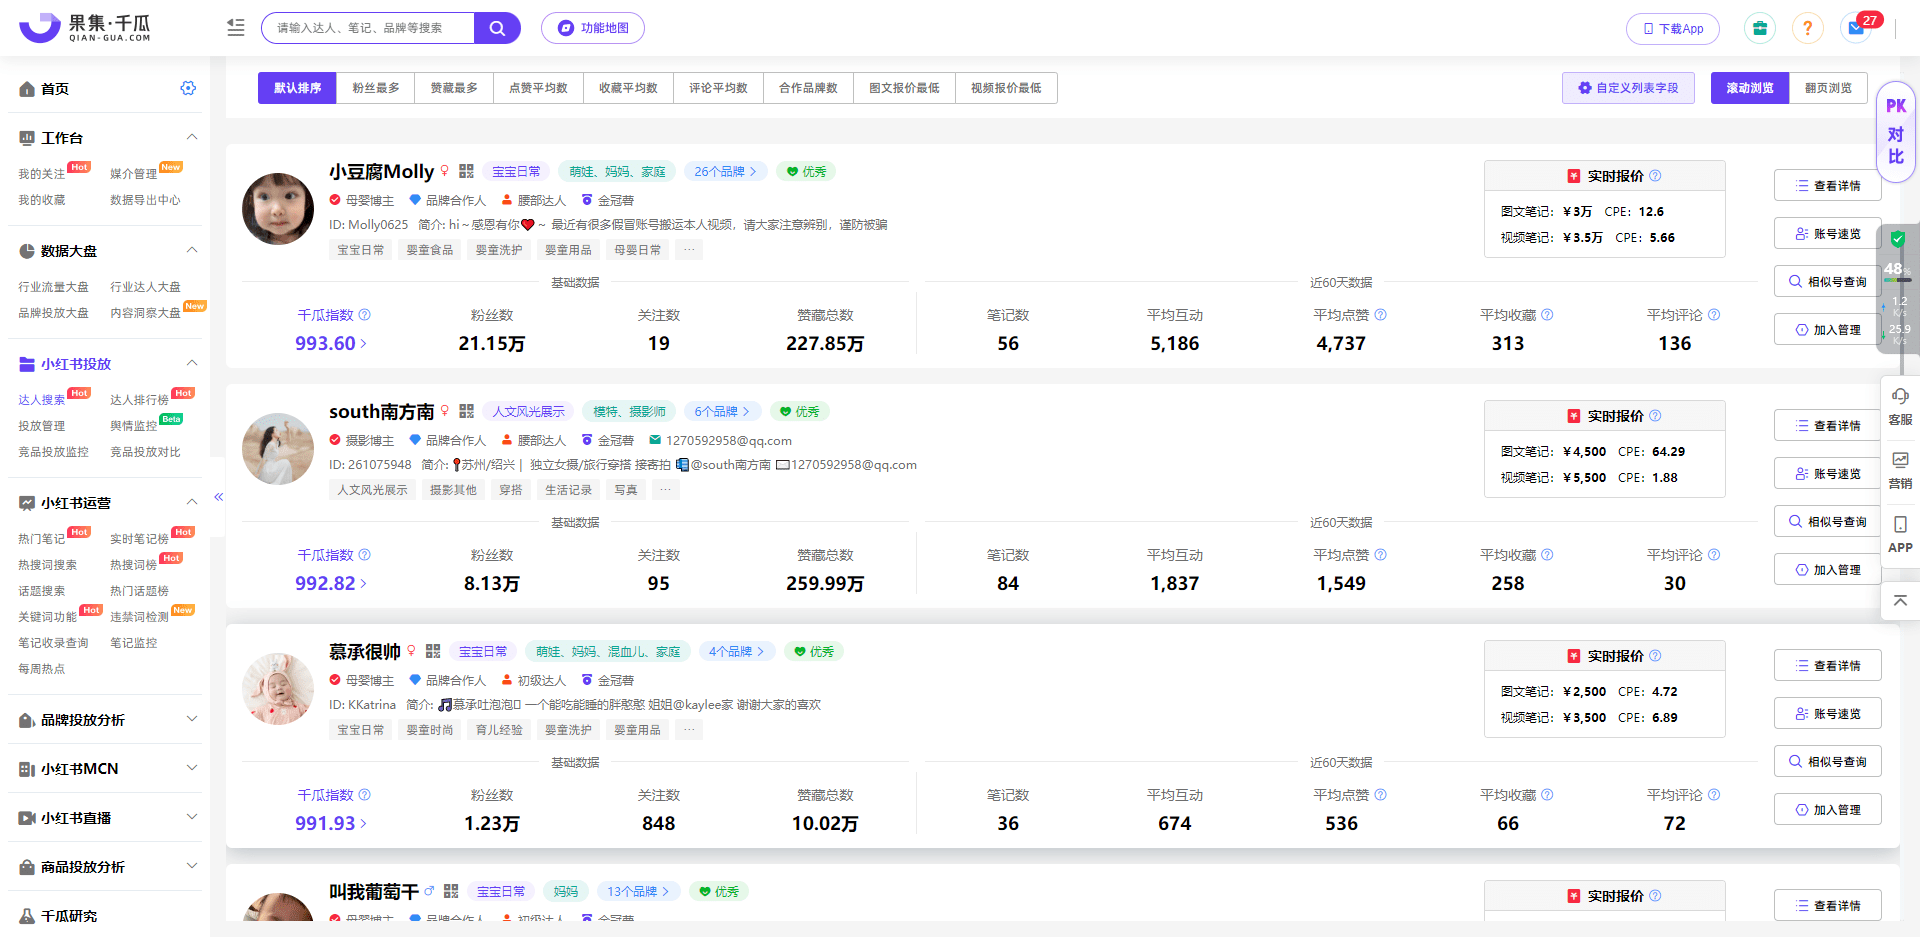Click help icon next to 慕承很帅 平均收藏
This screenshot has height=937, width=1920.
coord(1547,794)
